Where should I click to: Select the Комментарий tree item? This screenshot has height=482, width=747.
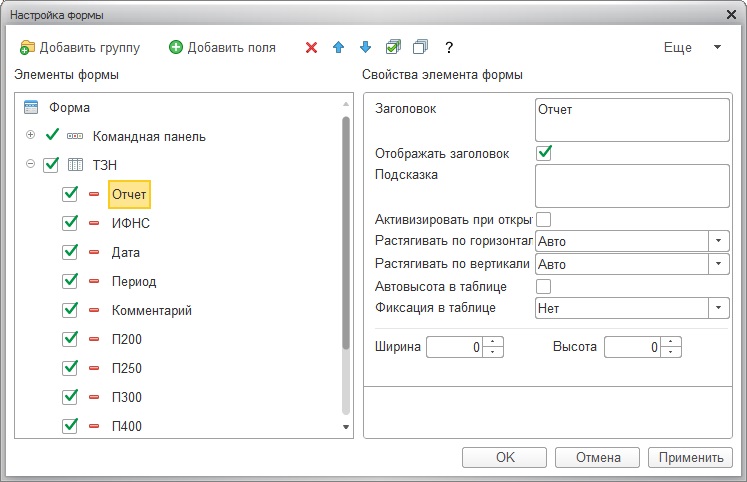(x=151, y=310)
